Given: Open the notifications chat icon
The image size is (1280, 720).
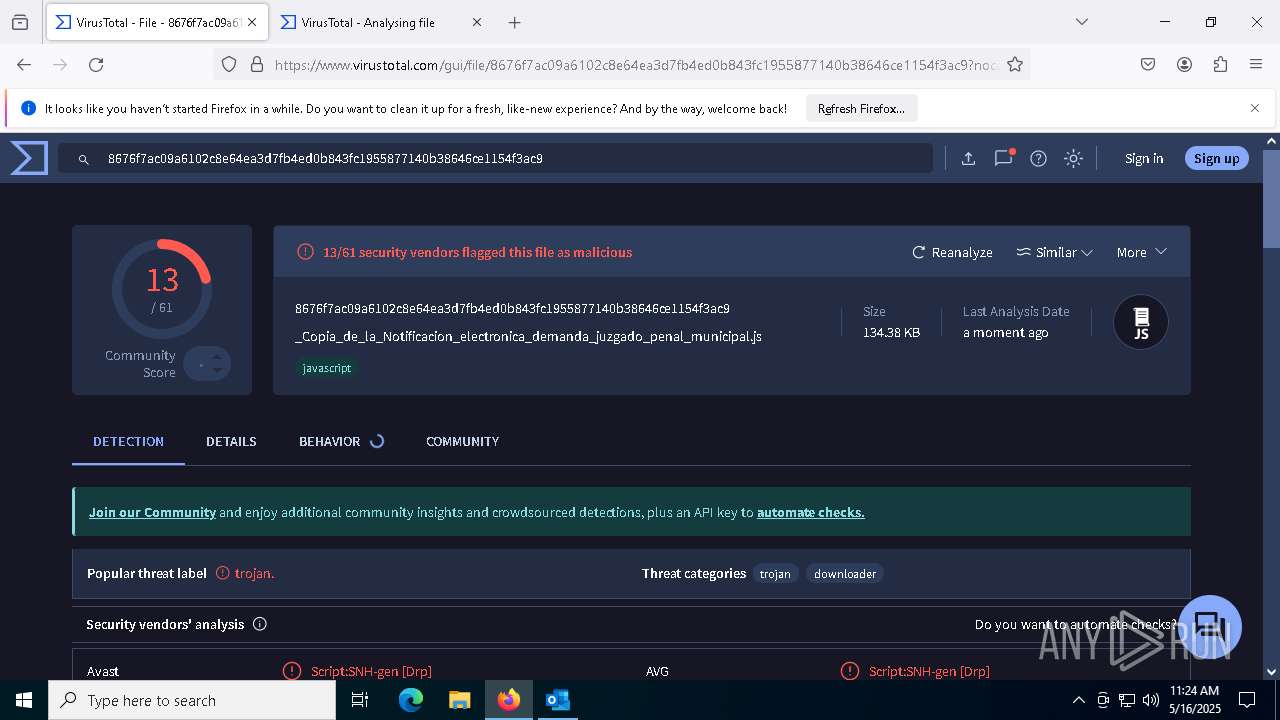Looking at the screenshot, I should (1004, 158).
